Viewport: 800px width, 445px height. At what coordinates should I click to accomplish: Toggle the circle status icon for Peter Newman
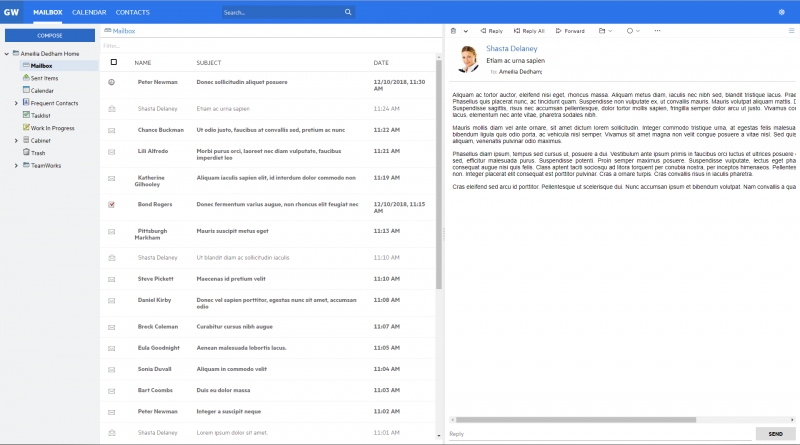point(112,82)
